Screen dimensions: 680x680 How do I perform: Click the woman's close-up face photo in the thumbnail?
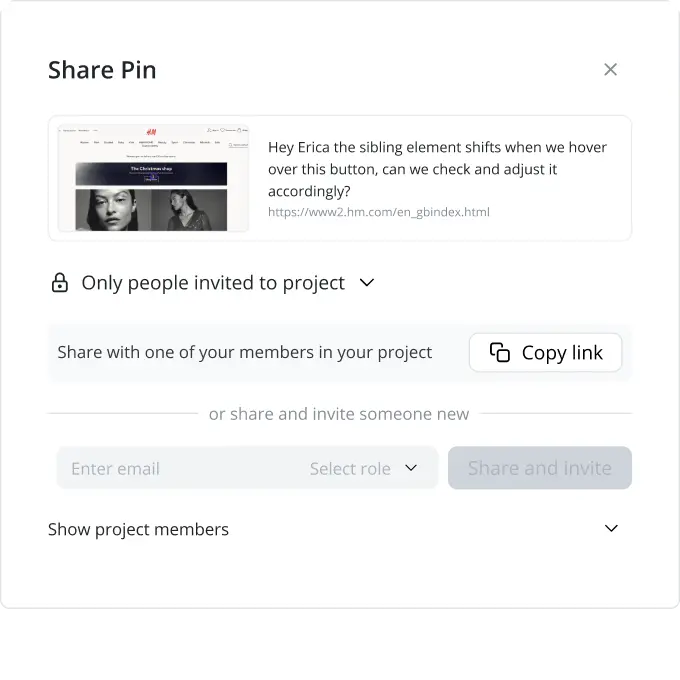point(113,210)
